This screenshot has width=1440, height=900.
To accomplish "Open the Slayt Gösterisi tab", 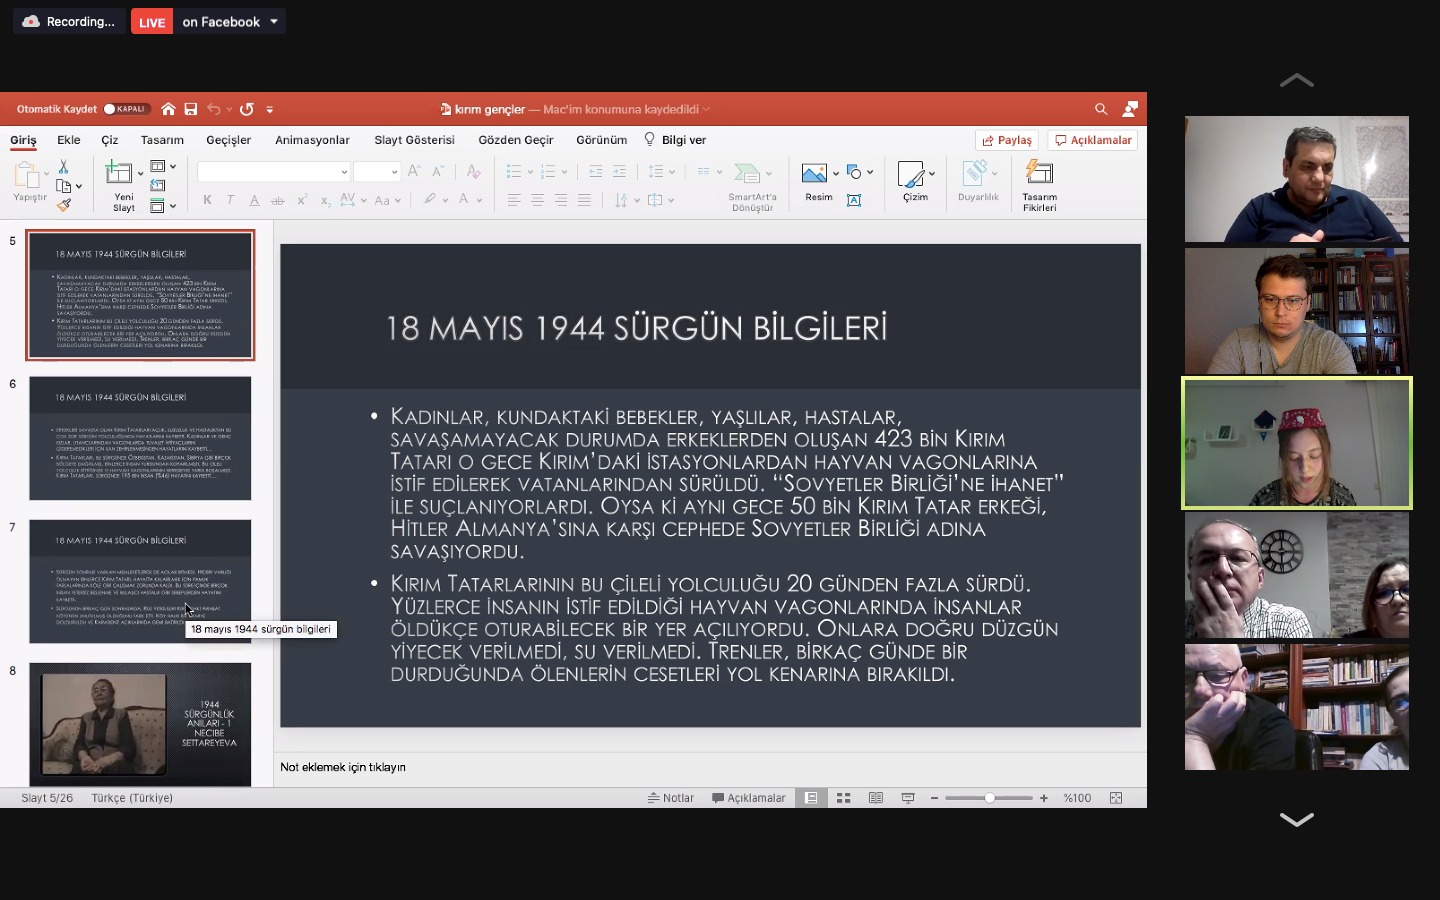I will pyautogui.click(x=414, y=140).
